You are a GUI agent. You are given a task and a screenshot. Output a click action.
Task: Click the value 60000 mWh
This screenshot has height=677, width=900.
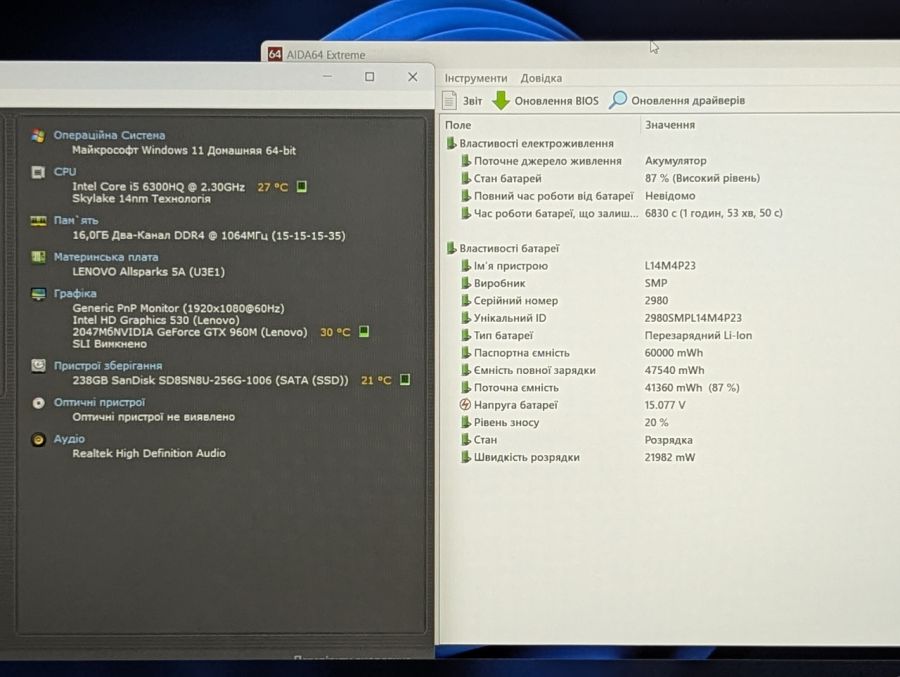pyautogui.click(x=674, y=353)
